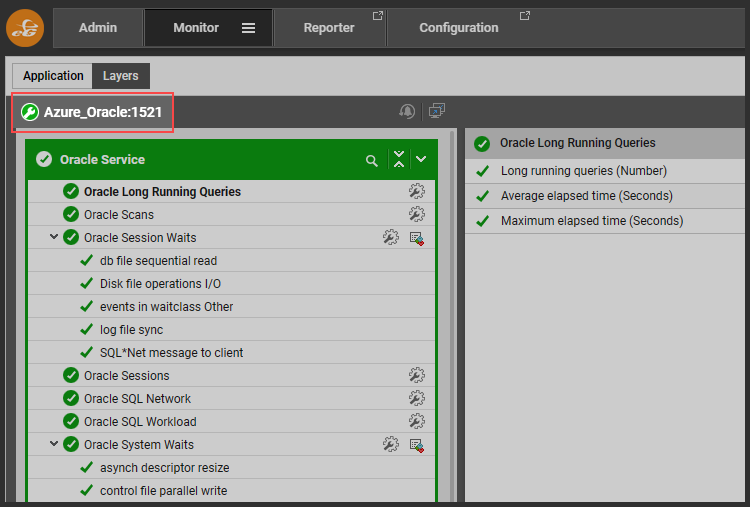Open descriptor config icon for Oracle Session Waits
This screenshot has width=750, height=507.
point(417,238)
